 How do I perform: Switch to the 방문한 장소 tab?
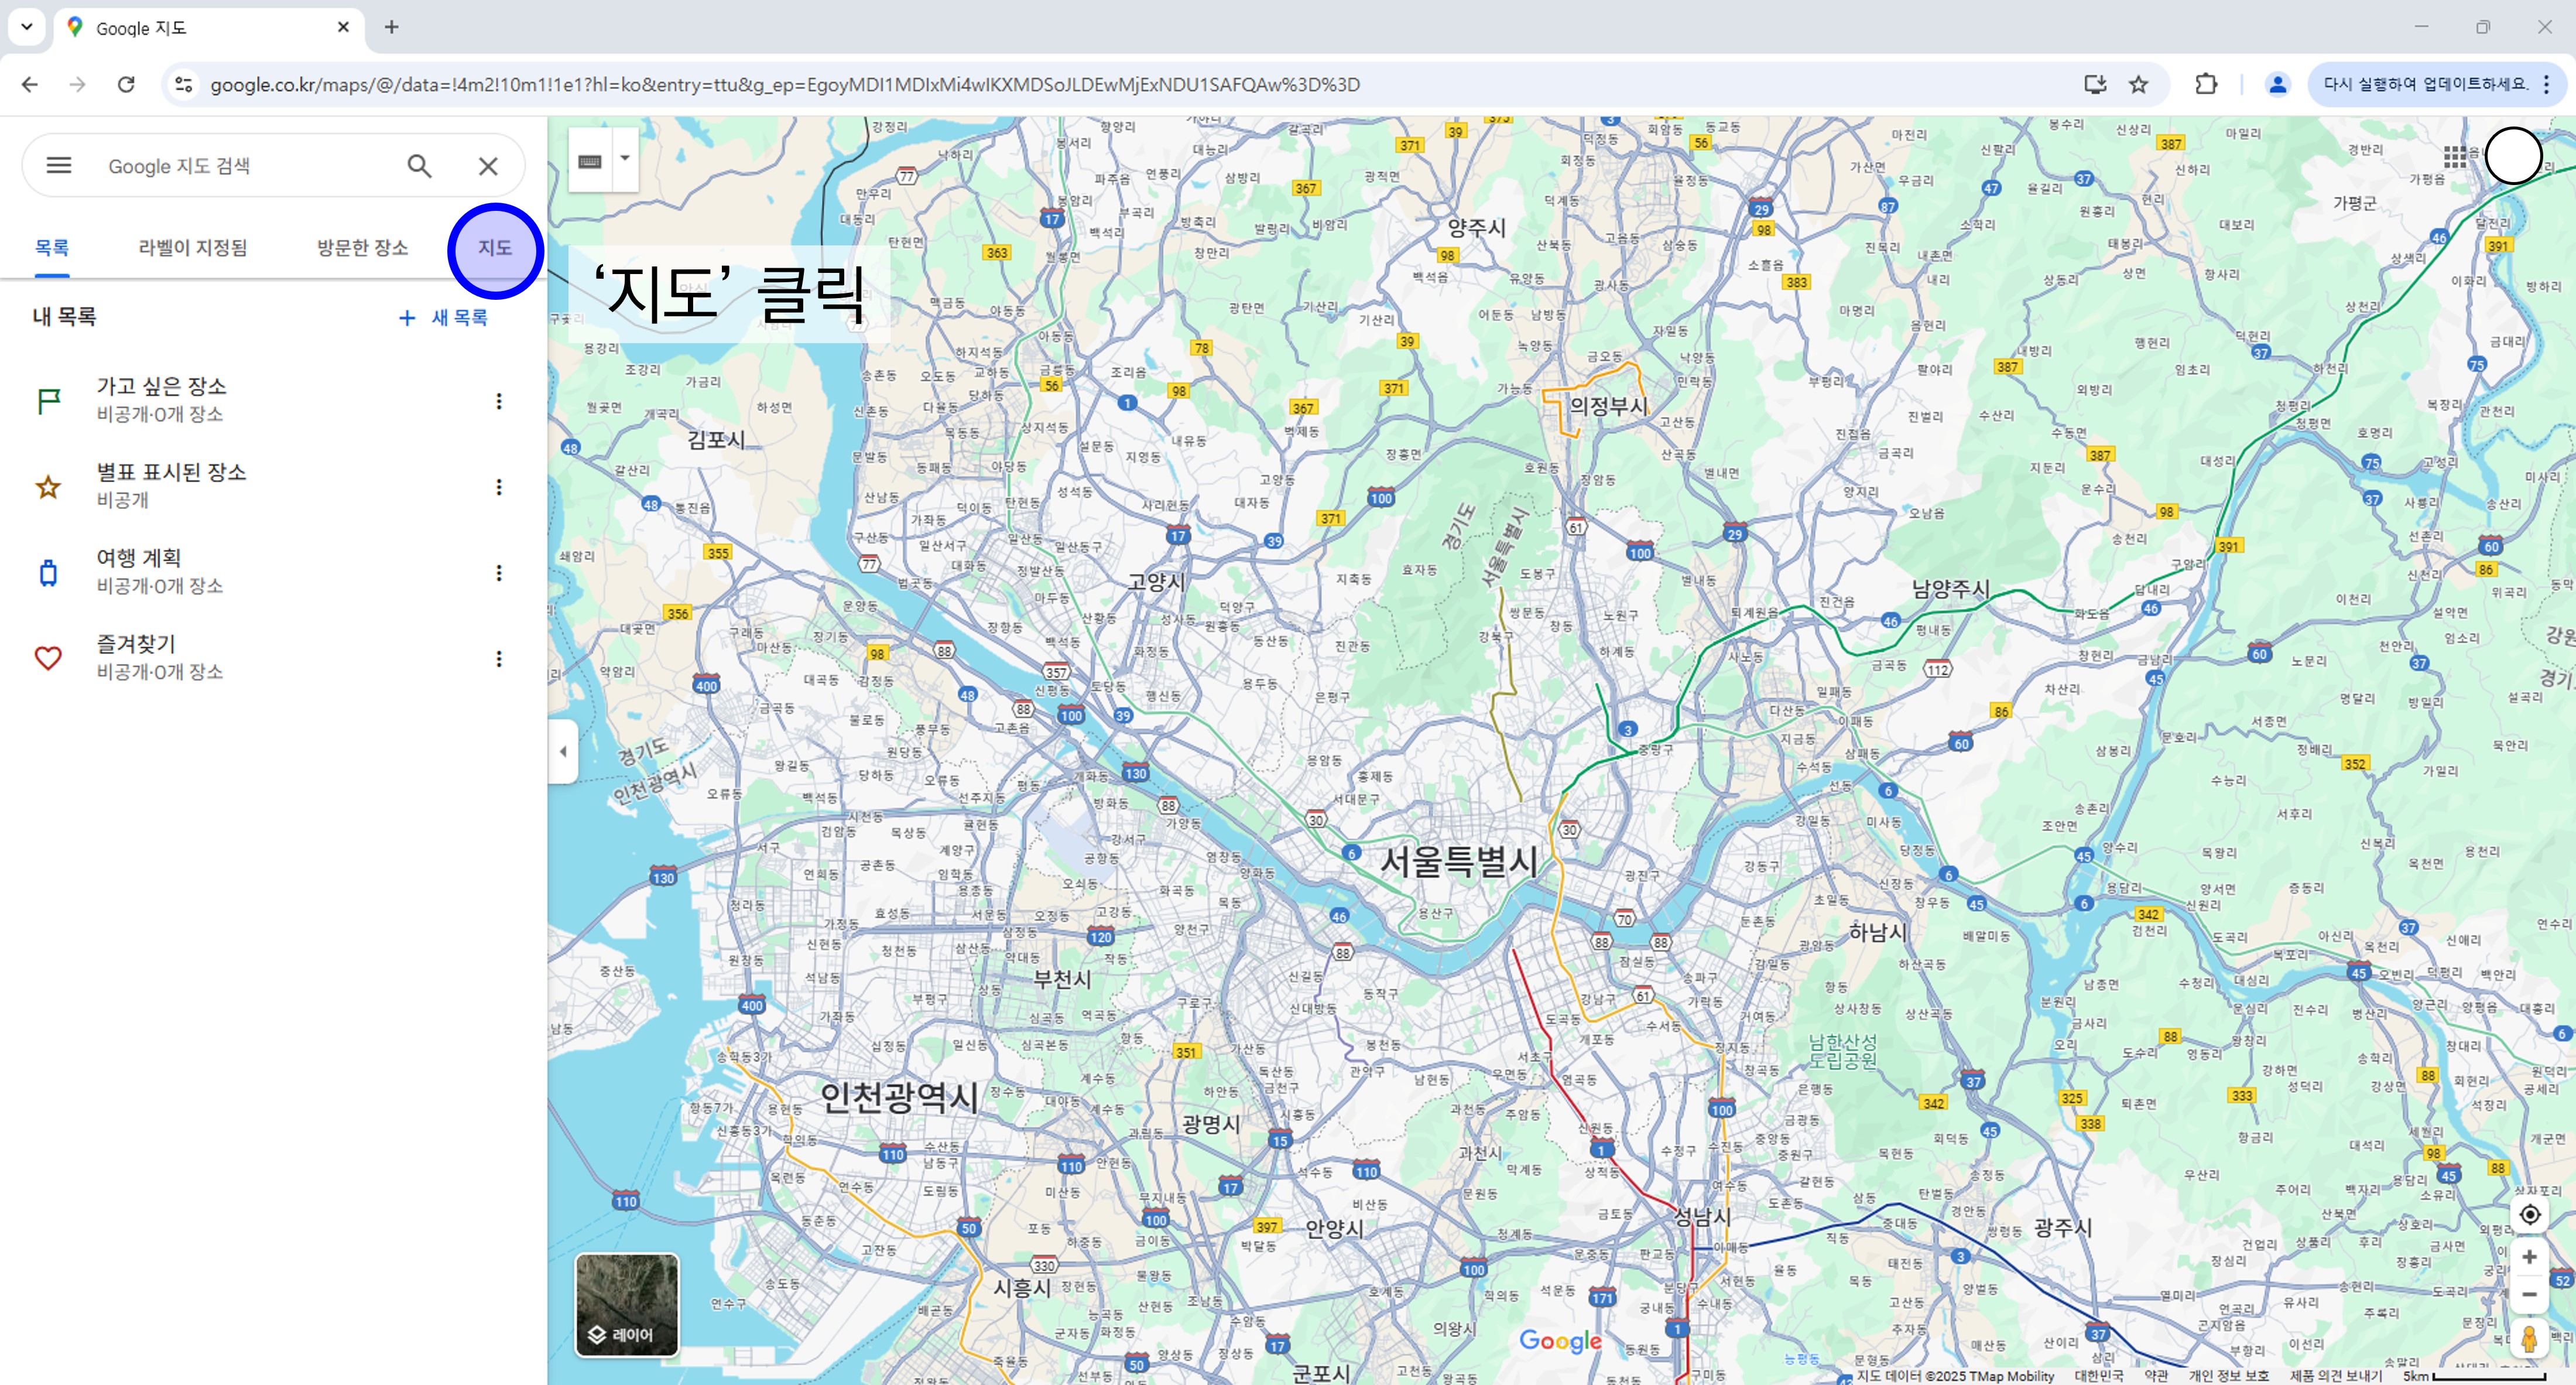coord(362,248)
